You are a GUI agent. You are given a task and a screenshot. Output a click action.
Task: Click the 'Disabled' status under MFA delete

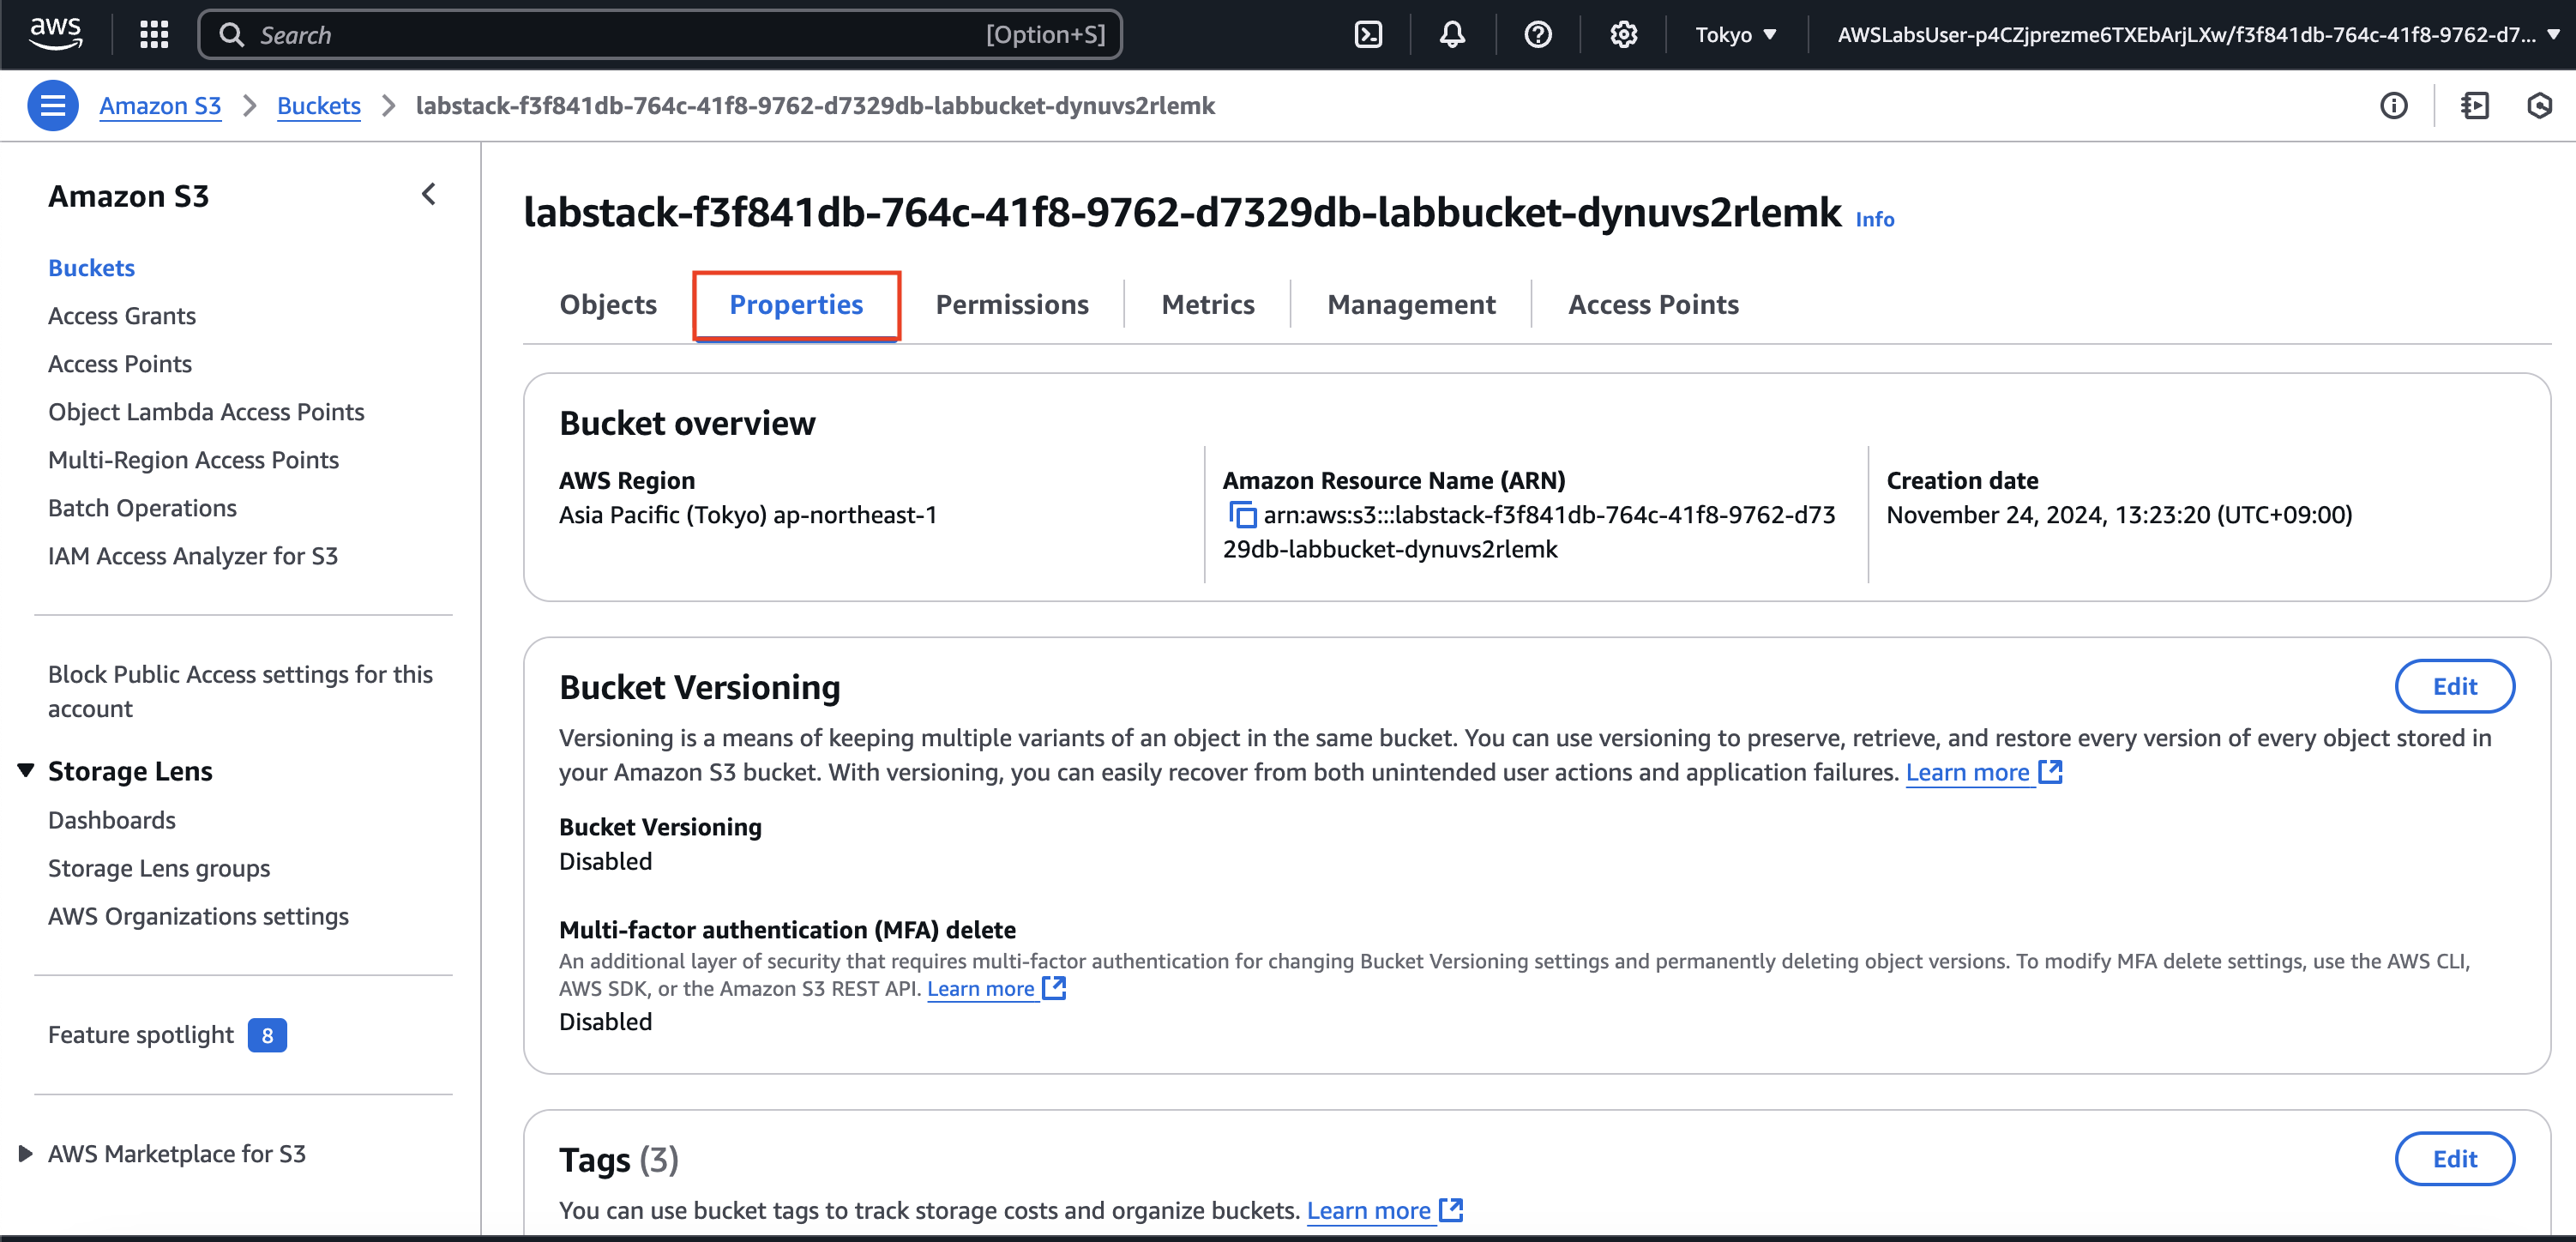tap(605, 1021)
